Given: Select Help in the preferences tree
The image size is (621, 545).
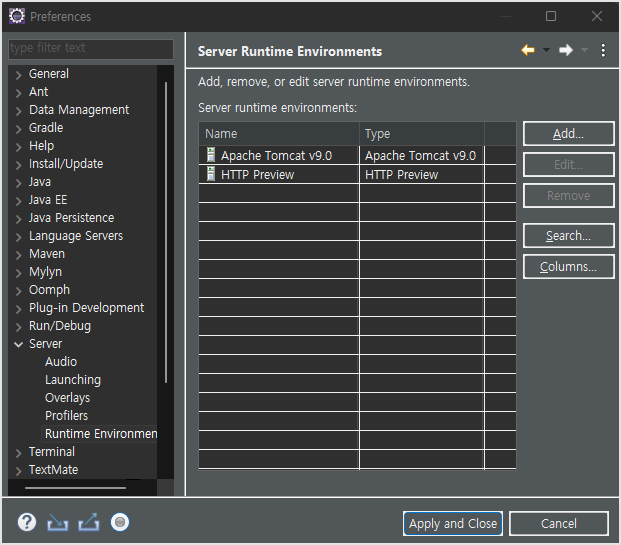Looking at the screenshot, I should [41, 146].
